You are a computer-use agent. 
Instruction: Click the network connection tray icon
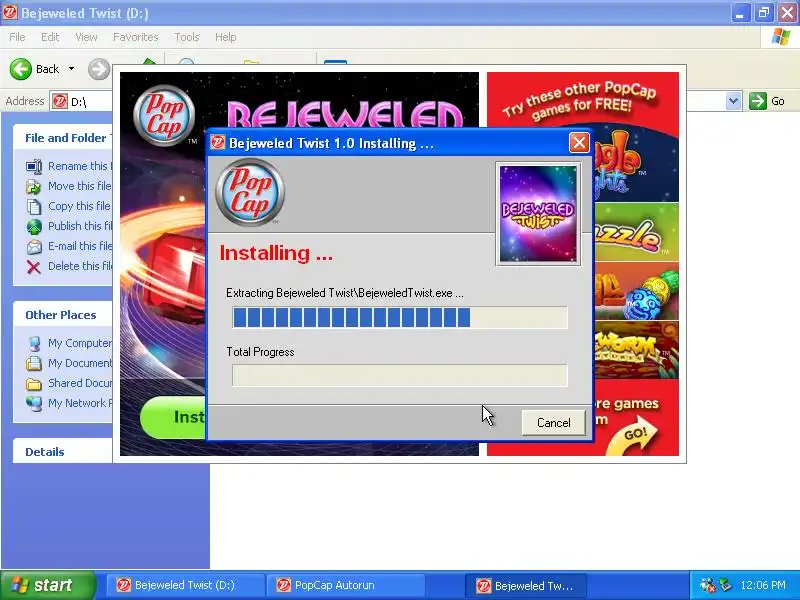coord(708,585)
